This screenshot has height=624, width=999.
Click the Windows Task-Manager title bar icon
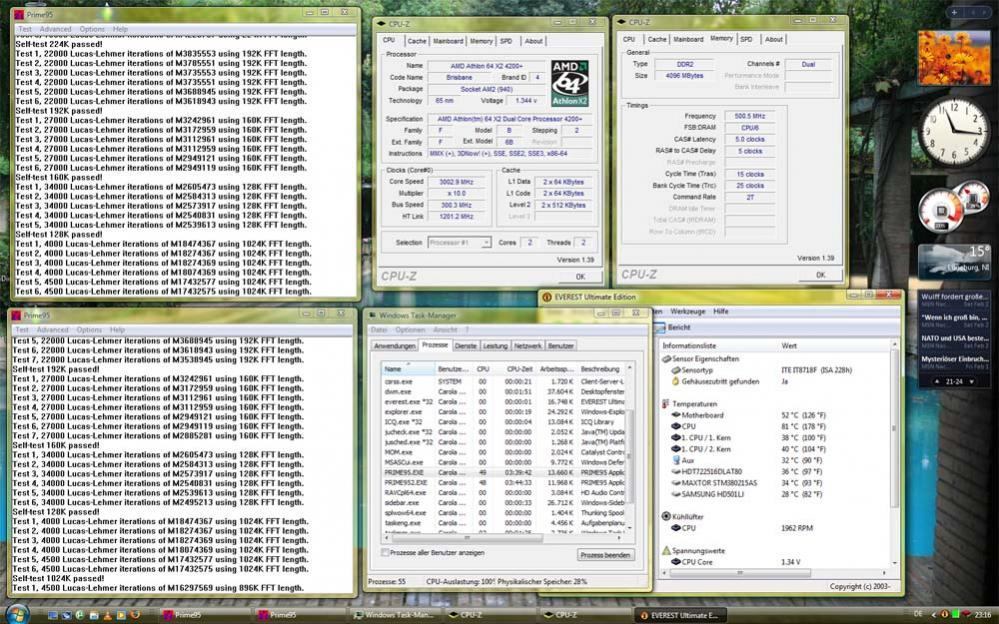[372, 316]
